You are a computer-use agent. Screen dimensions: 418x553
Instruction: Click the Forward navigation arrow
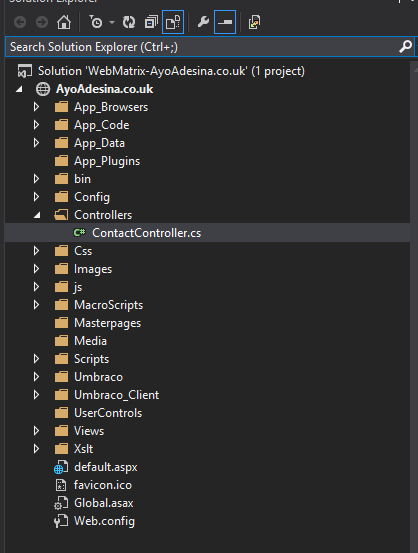(x=42, y=23)
